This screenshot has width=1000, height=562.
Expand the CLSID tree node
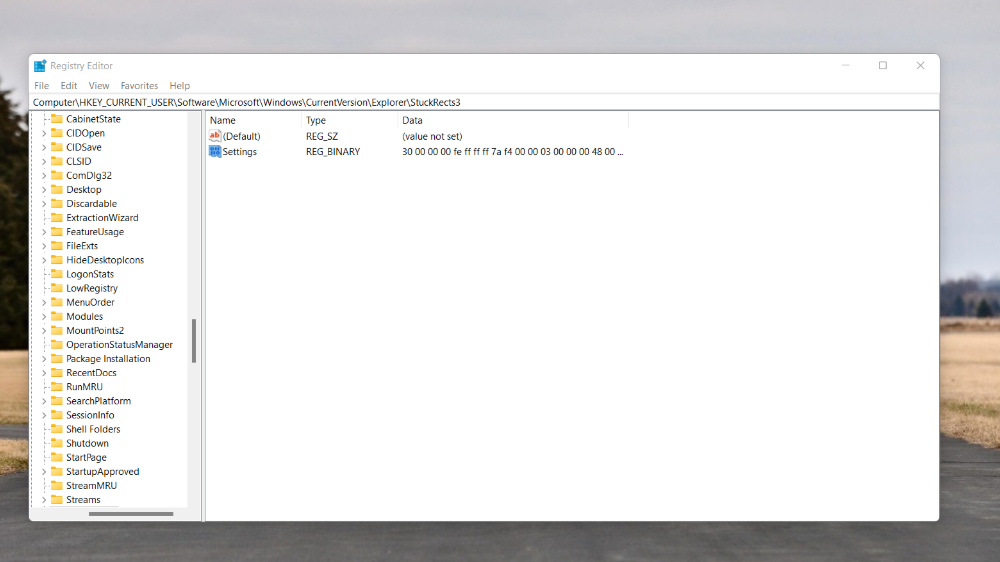[44, 161]
